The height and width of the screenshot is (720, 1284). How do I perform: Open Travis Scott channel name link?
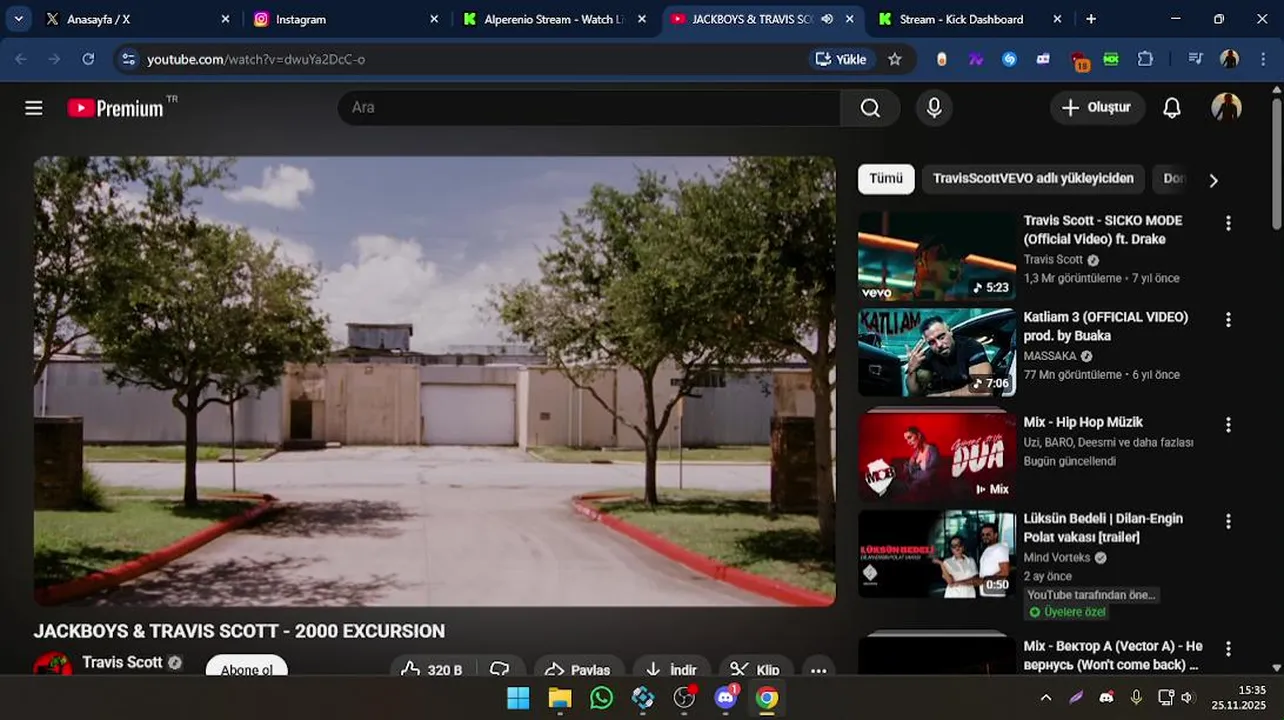click(122, 662)
